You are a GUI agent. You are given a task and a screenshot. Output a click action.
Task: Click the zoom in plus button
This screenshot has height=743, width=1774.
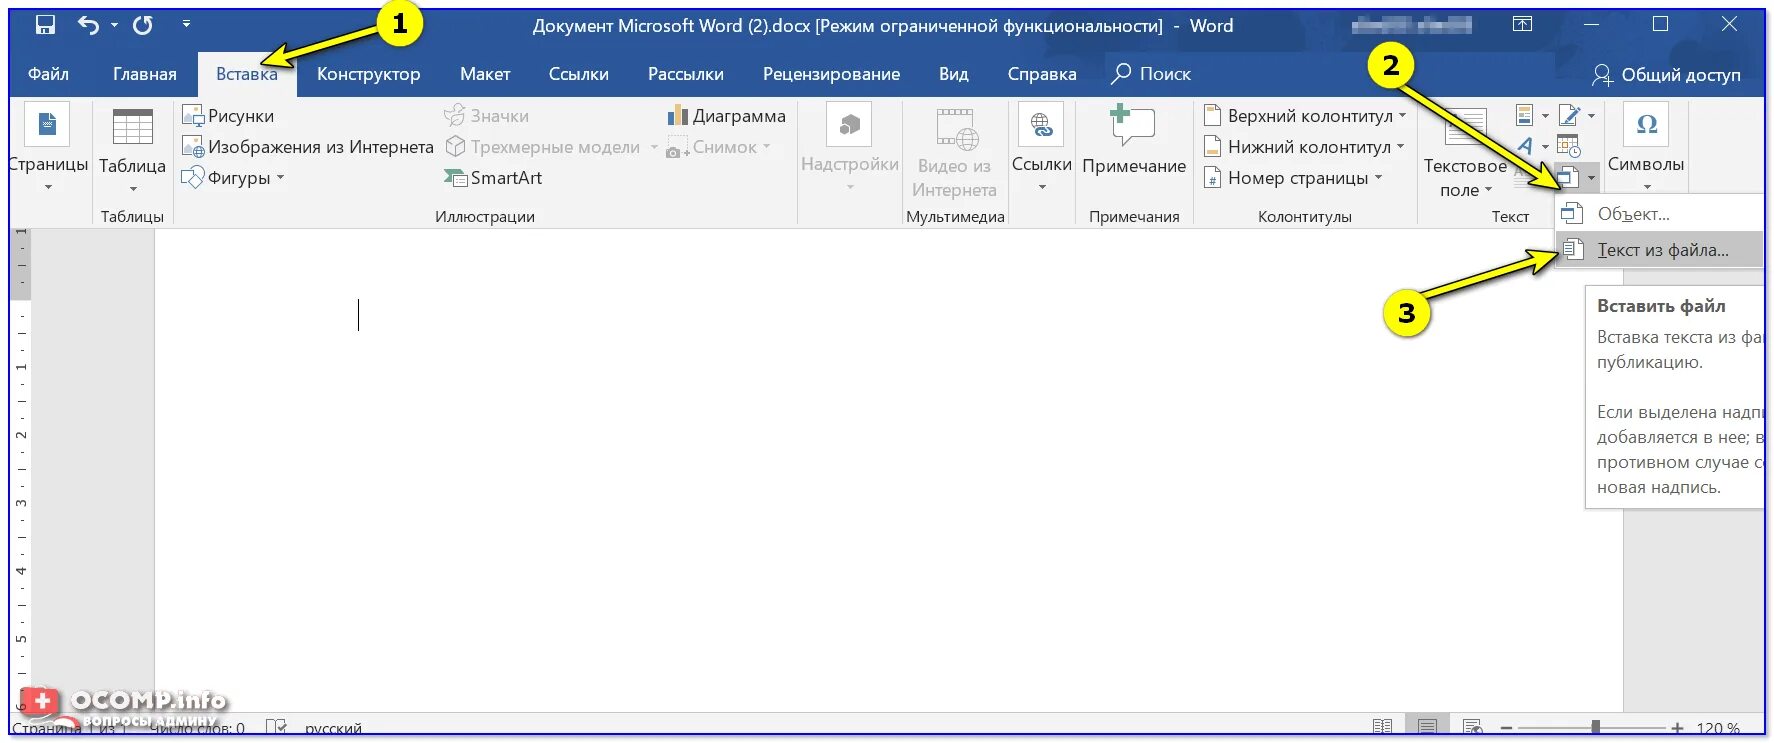click(x=1677, y=728)
